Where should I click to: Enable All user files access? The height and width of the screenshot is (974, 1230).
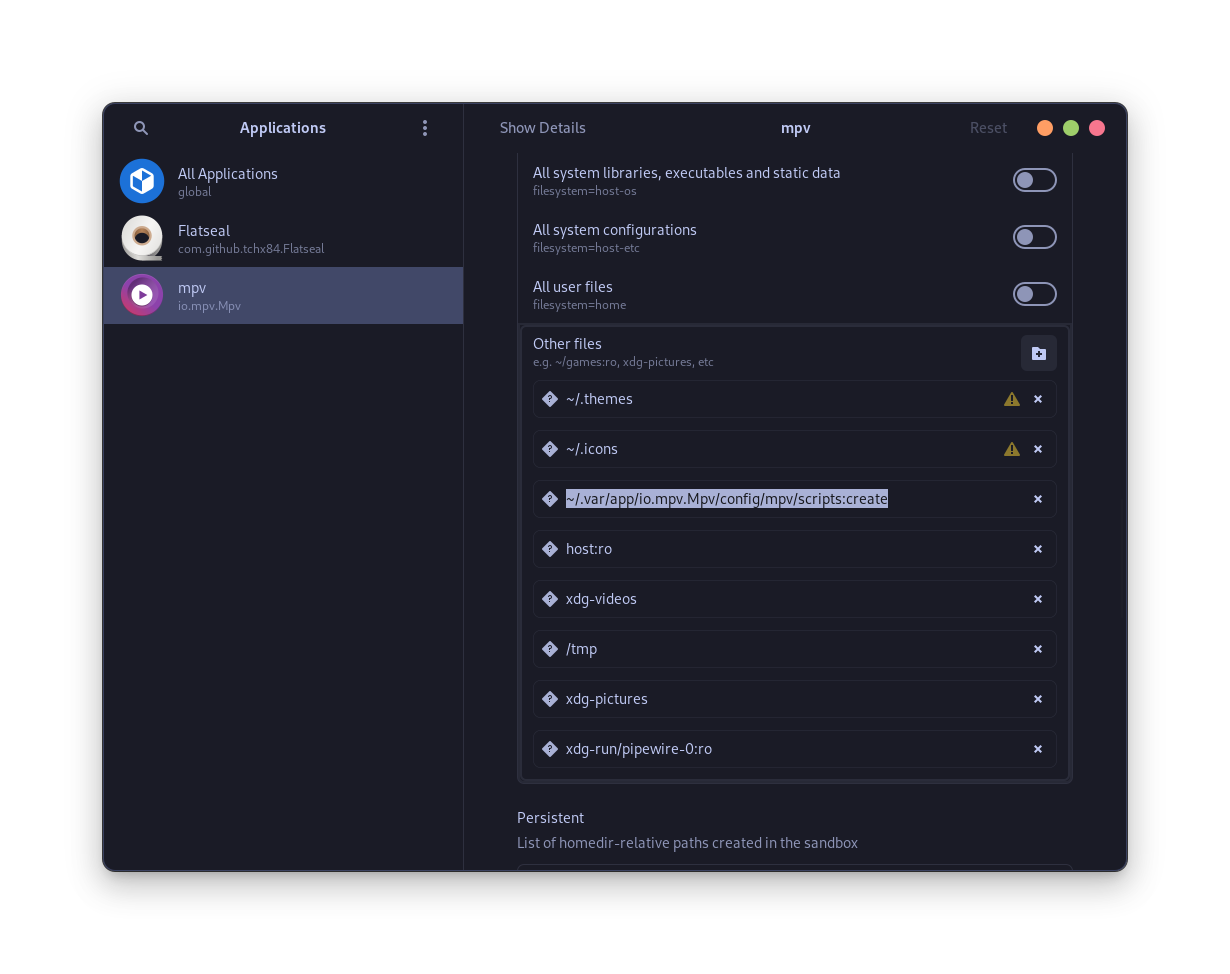[x=1034, y=294]
